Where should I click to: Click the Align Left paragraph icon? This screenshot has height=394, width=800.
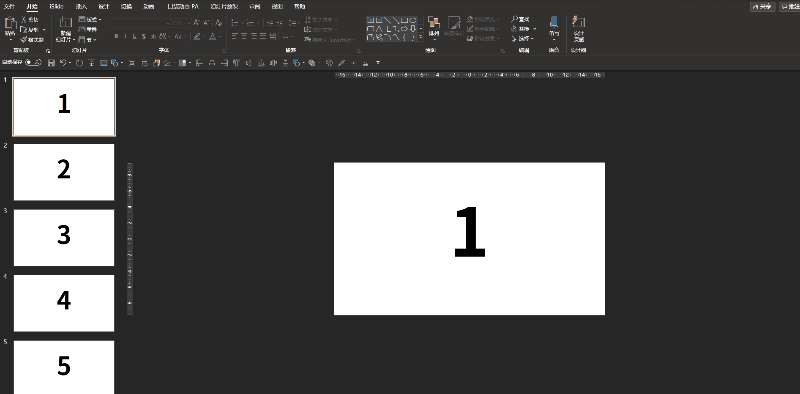235,36
